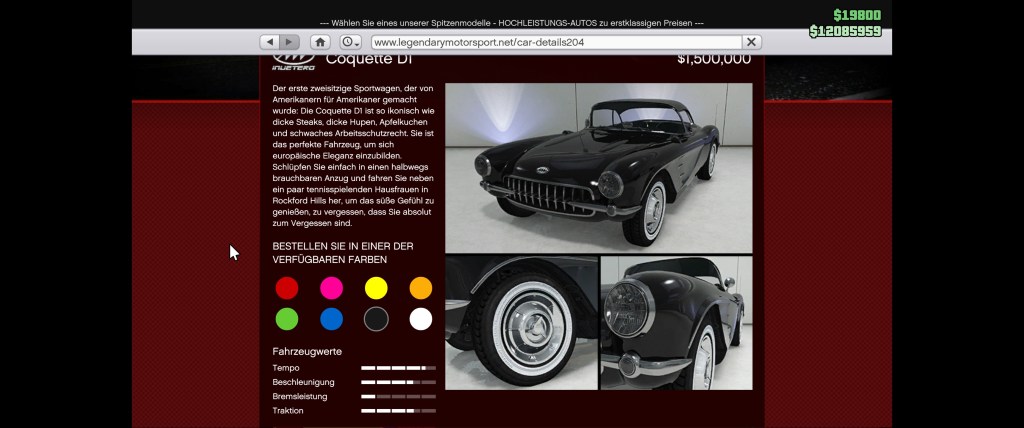
Task: Choose the black car color
Action: [376, 319]
